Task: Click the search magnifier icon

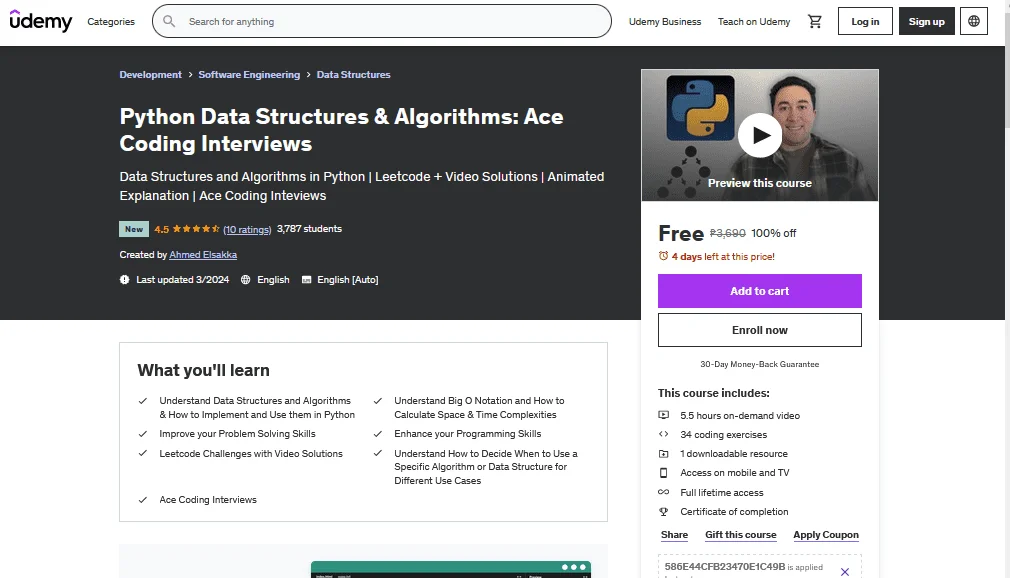Action: click(x=169, y=21)
